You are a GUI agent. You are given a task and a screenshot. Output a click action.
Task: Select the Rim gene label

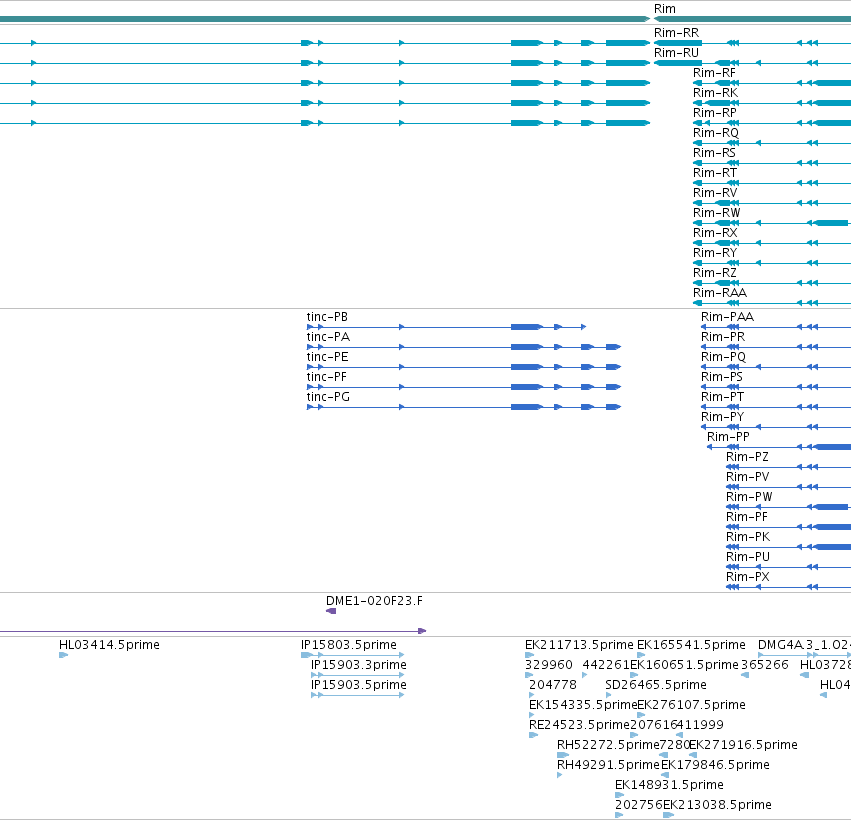tap(664, 9)
